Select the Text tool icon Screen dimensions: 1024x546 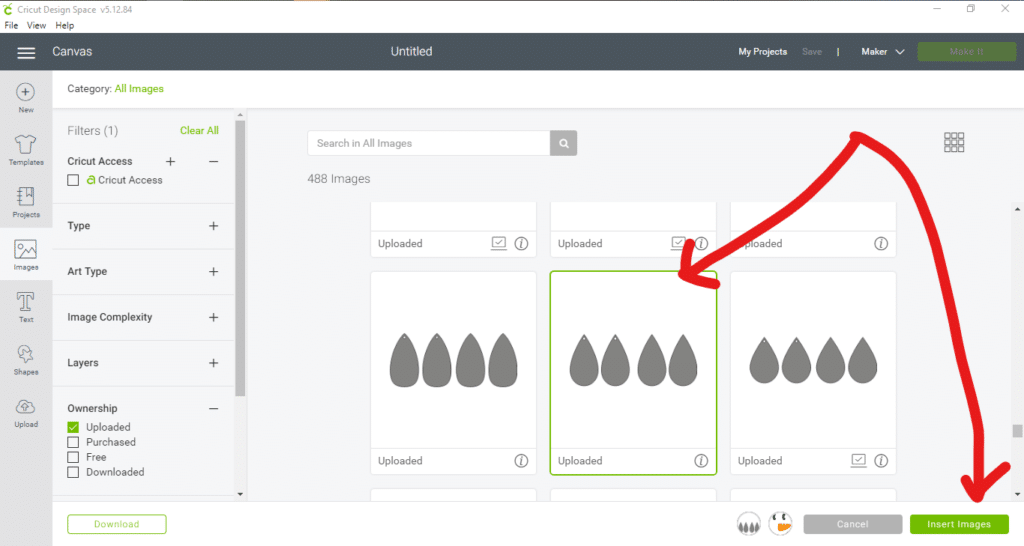26,302
